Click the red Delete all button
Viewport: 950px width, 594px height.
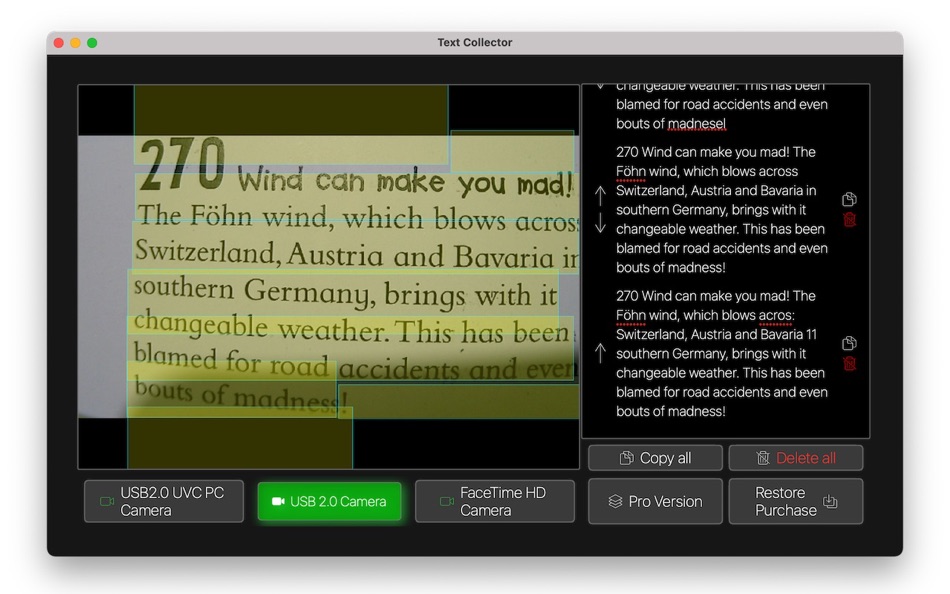(796, 458)
